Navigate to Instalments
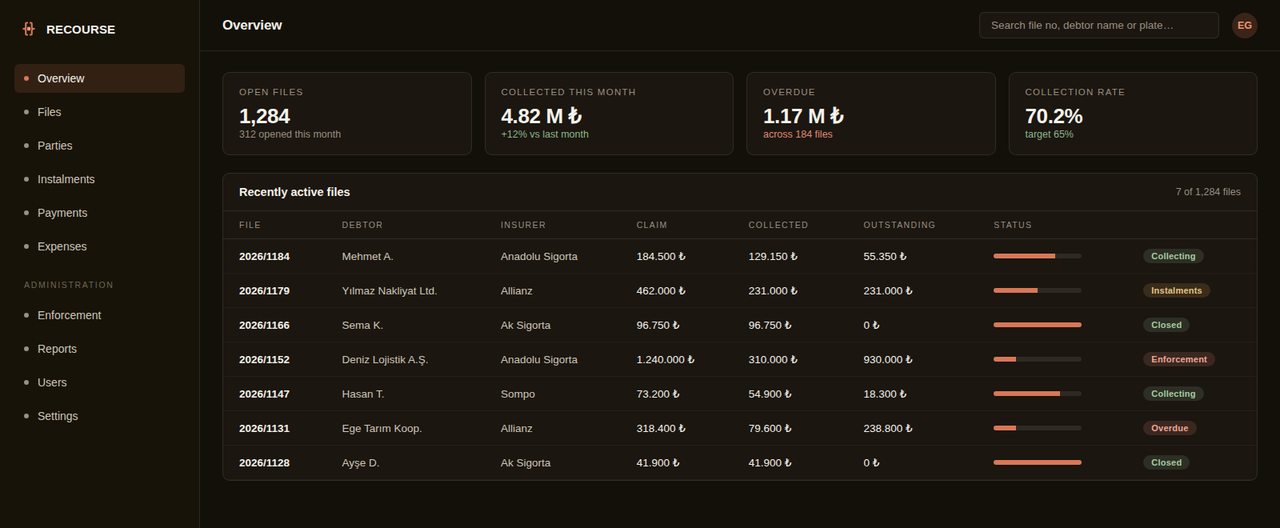 tap(99, 179)
